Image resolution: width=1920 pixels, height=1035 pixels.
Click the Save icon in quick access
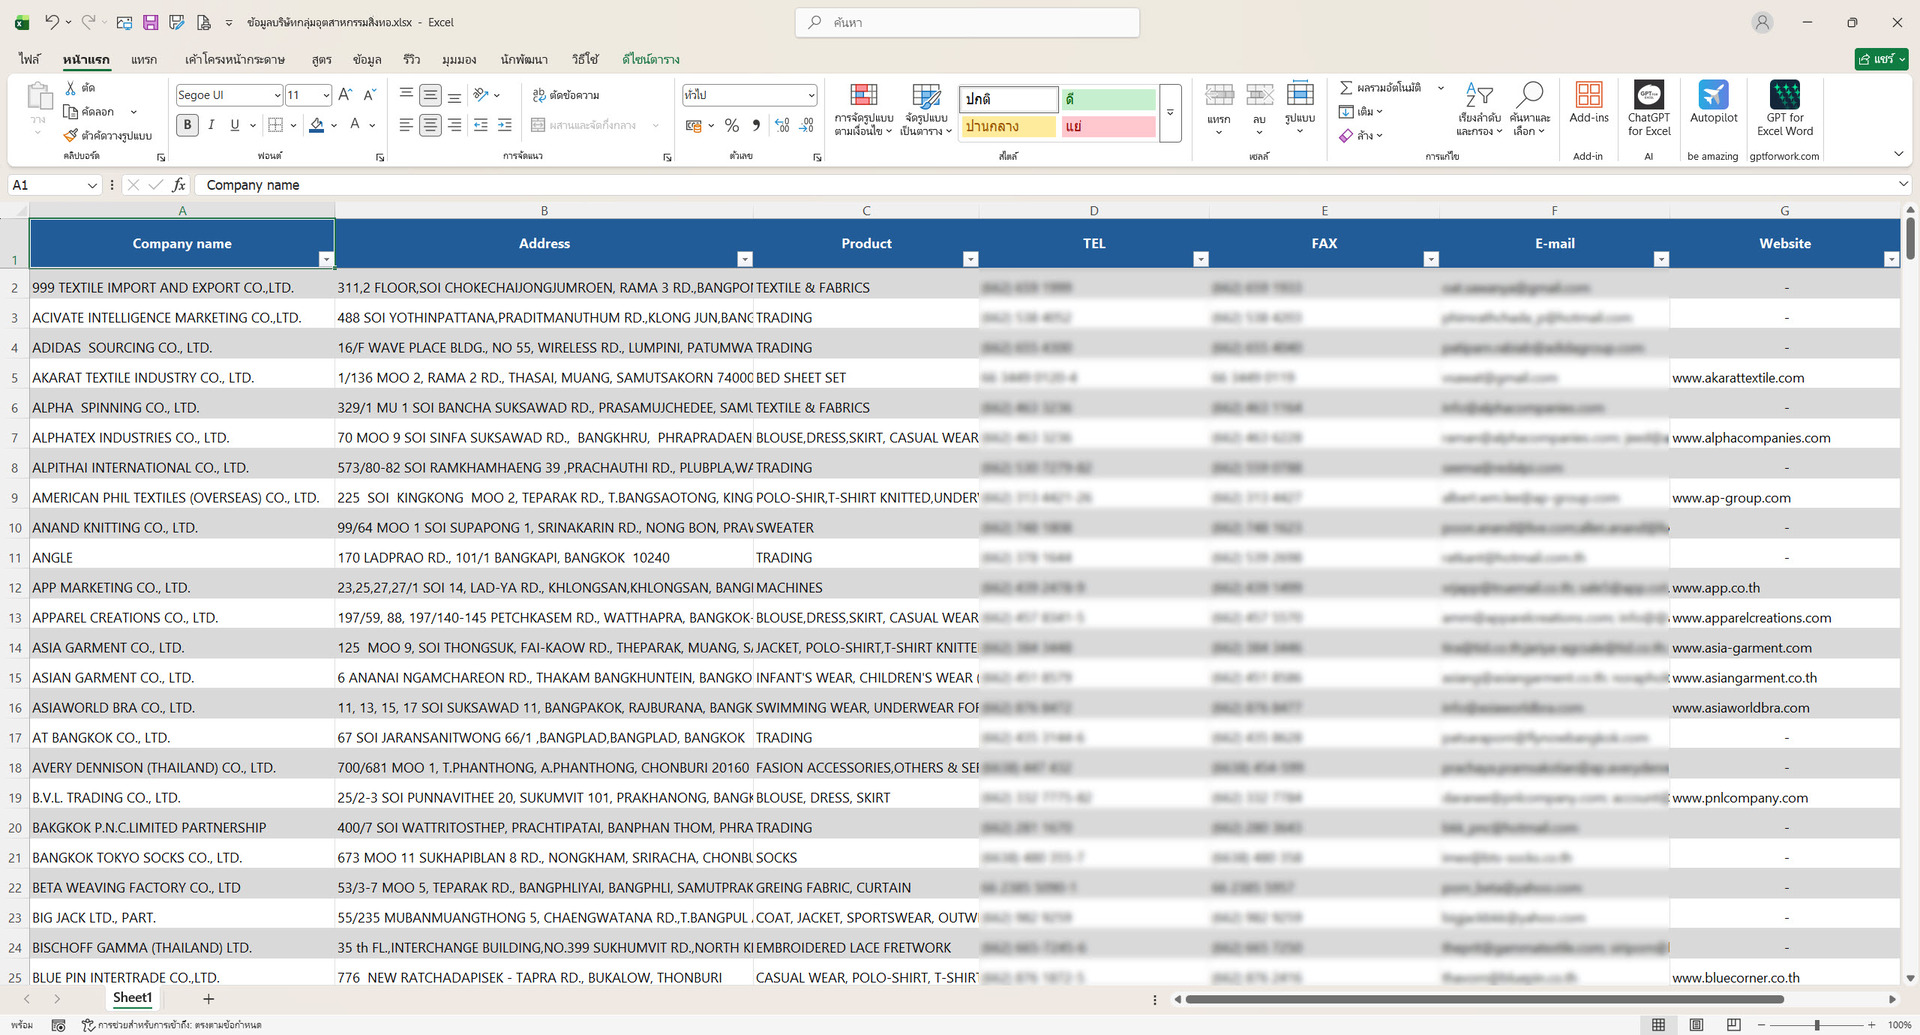tap(150, 22)
